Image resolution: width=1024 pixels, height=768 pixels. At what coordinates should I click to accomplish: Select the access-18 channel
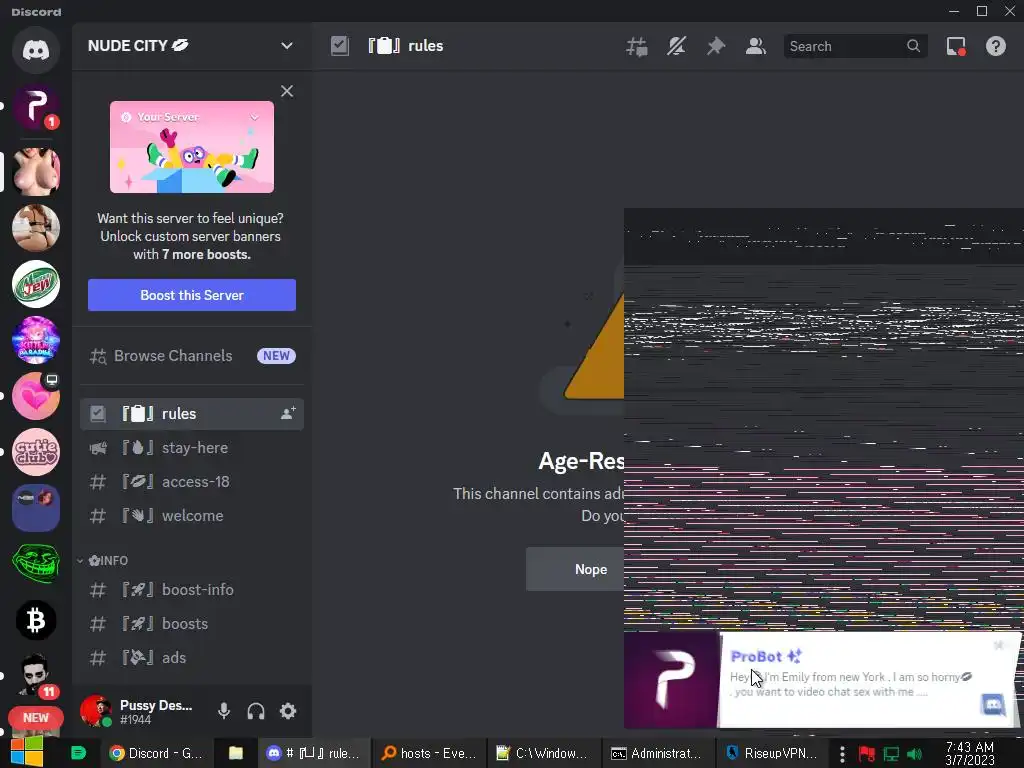click(192, 482)
